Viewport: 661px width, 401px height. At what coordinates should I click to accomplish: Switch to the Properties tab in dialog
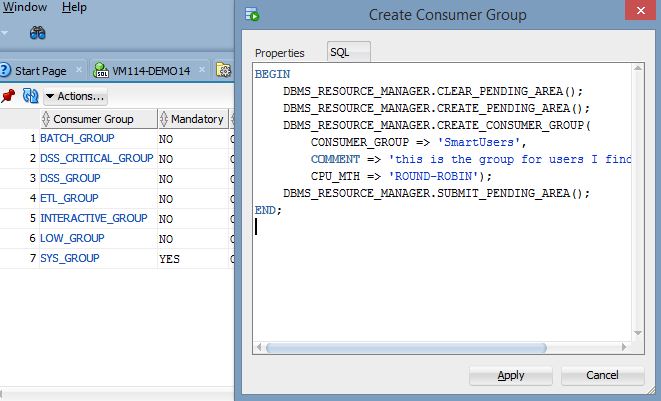coord(279,53)
